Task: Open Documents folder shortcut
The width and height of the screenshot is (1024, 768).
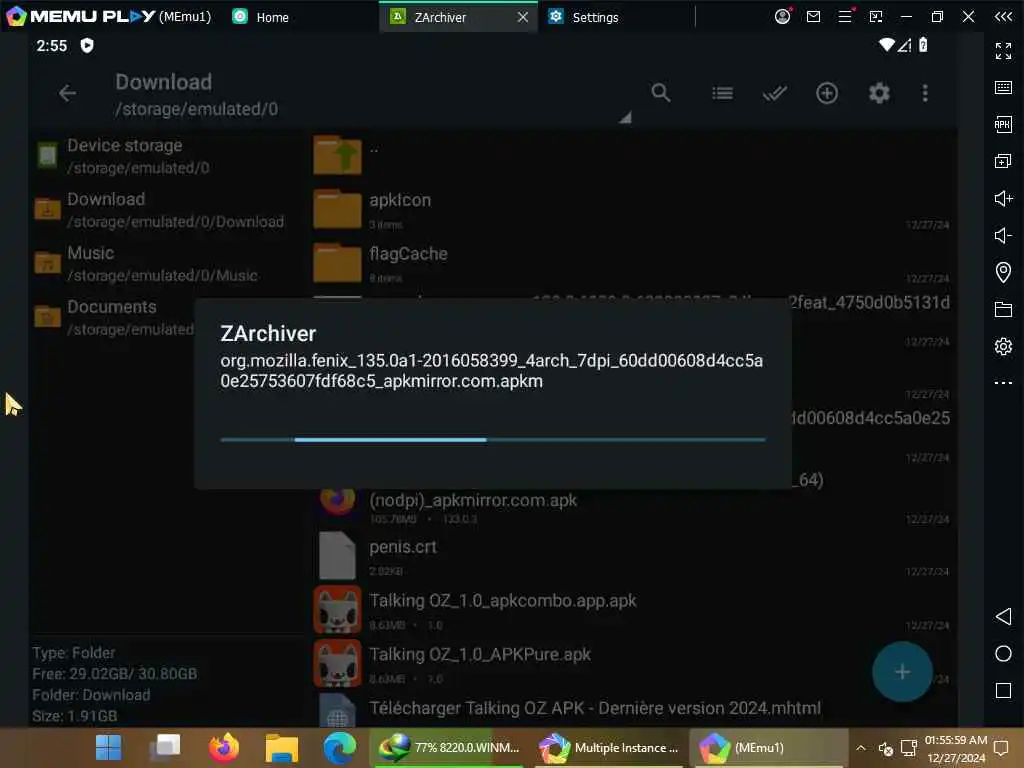Action: pyautogui.click(x=114, y=317)
